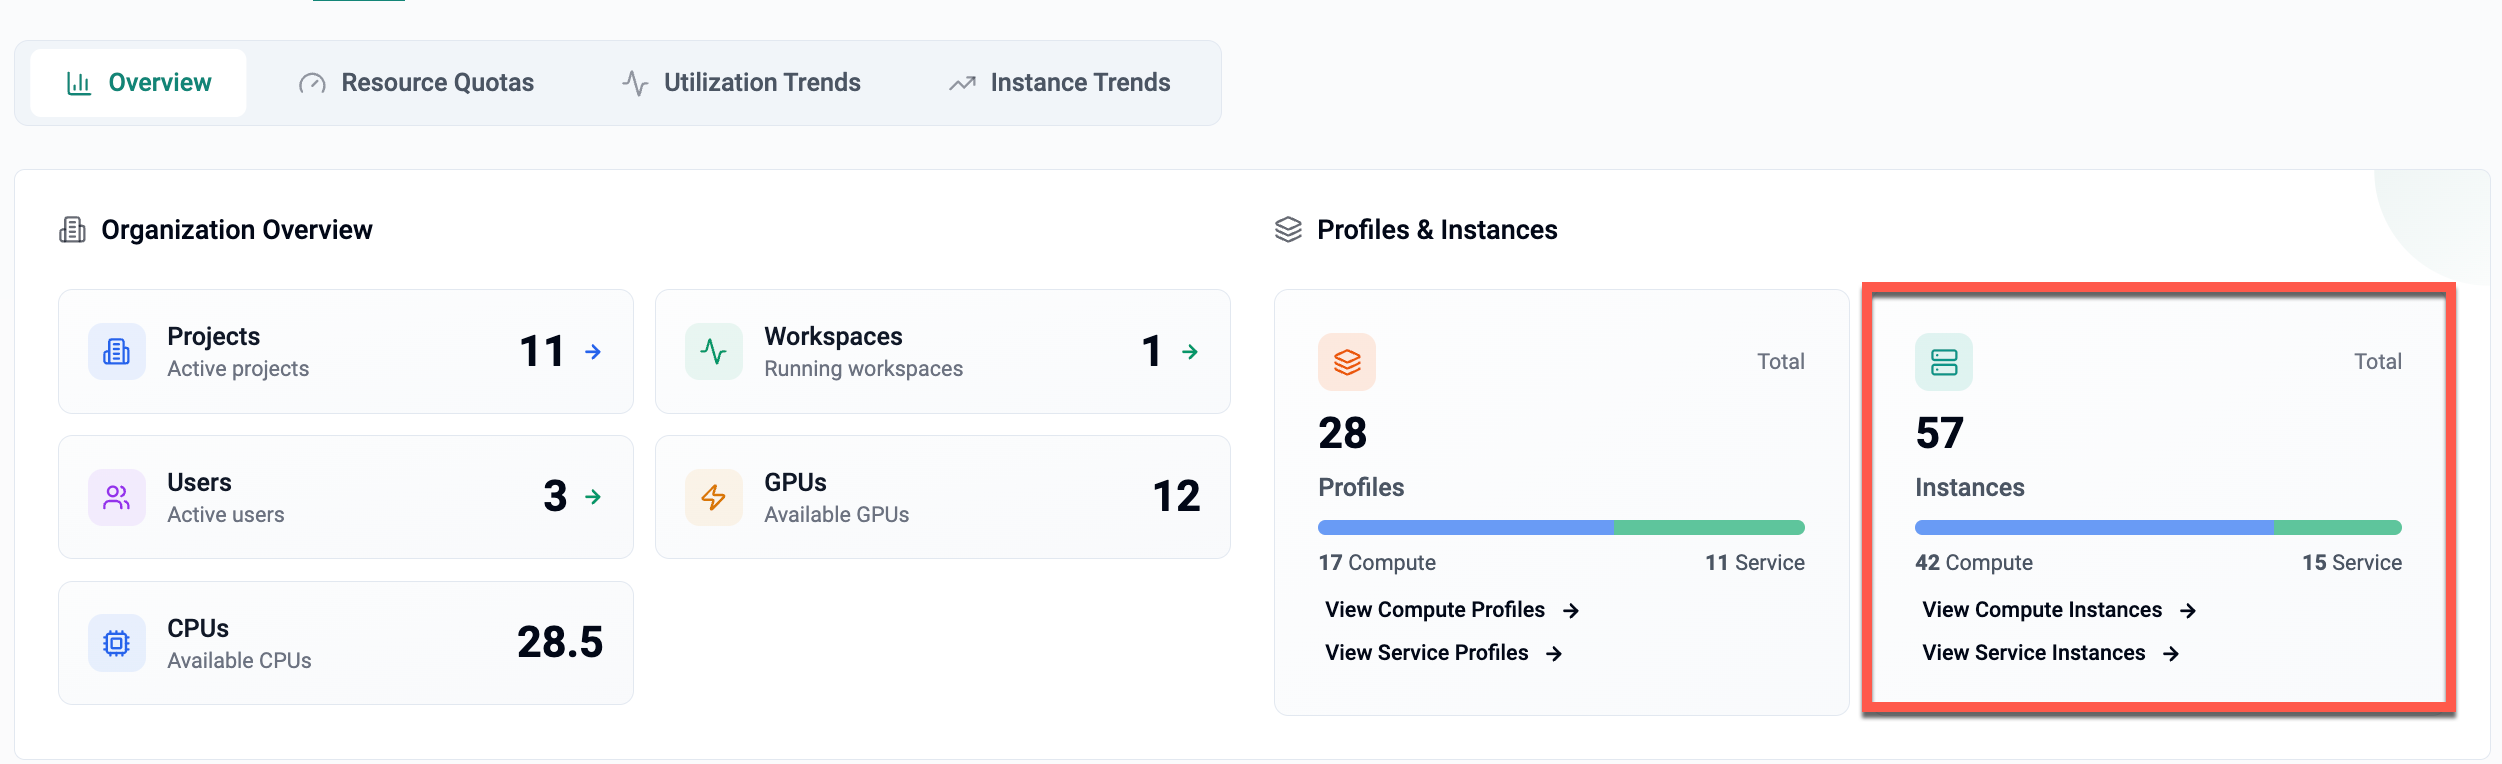The width and height of the screenshot is (2502, 764).
Task: Select the Overview tab
Action: (139, 83)
